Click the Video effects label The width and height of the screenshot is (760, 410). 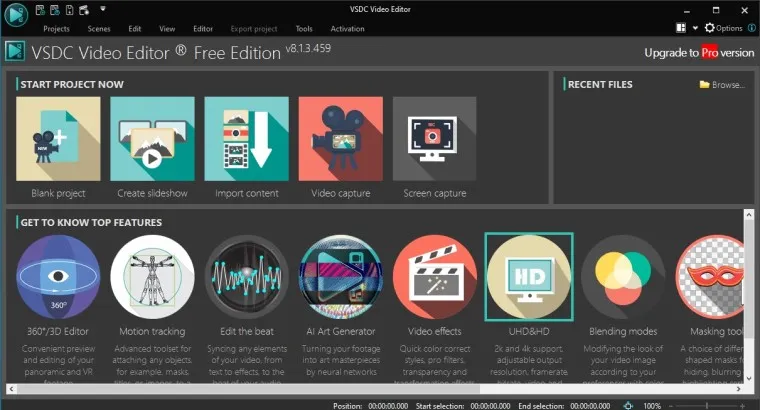(x=435, y=331)
